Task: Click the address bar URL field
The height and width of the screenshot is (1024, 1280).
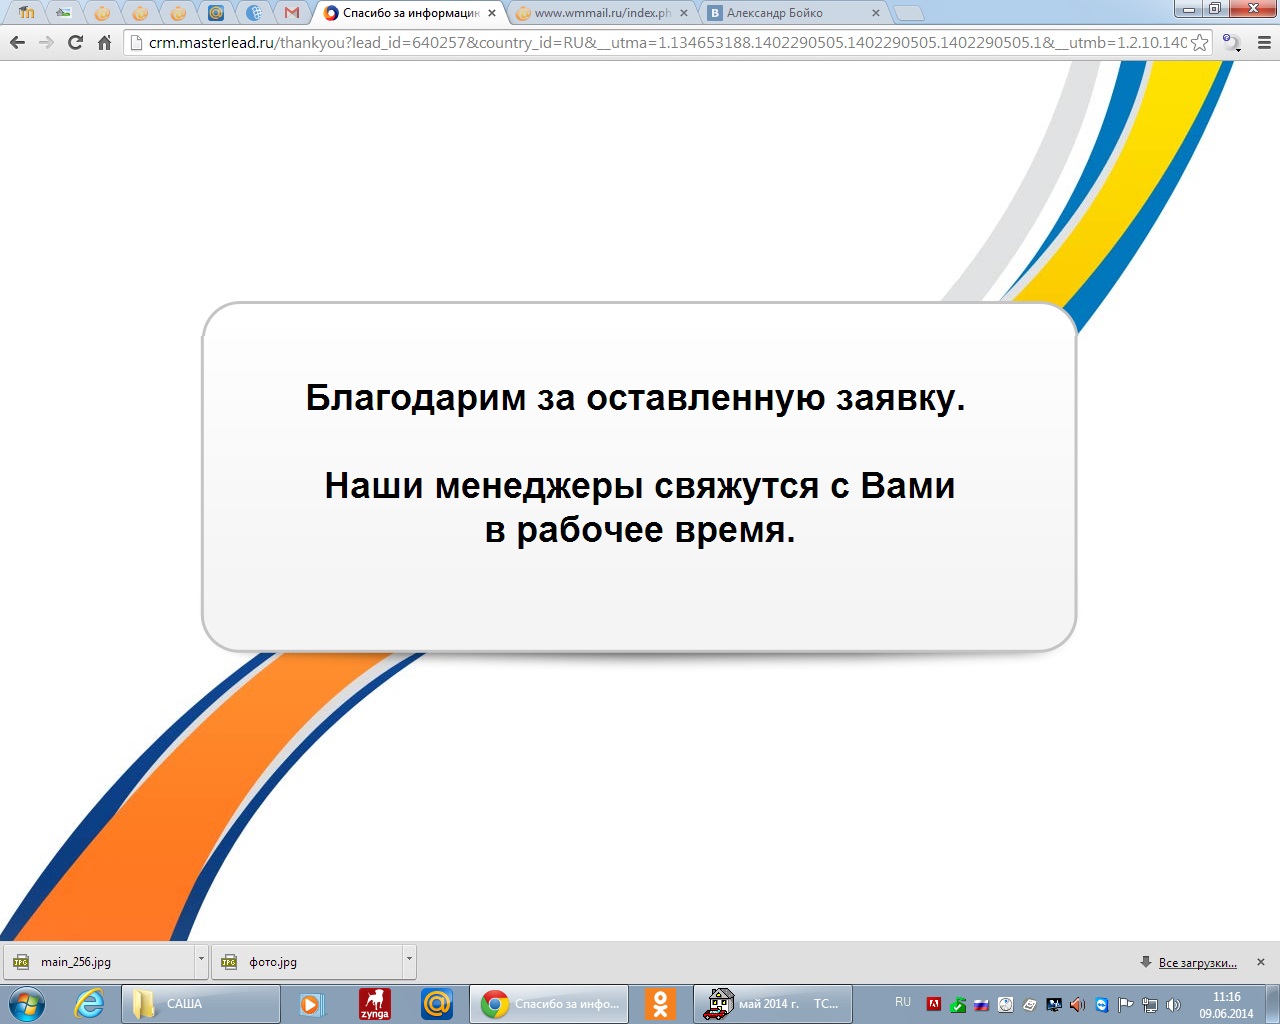Action: pos(667,43)
